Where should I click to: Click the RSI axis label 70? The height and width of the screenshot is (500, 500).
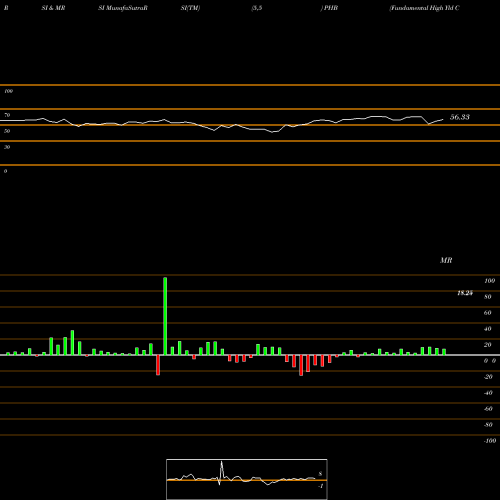(7, 115)
